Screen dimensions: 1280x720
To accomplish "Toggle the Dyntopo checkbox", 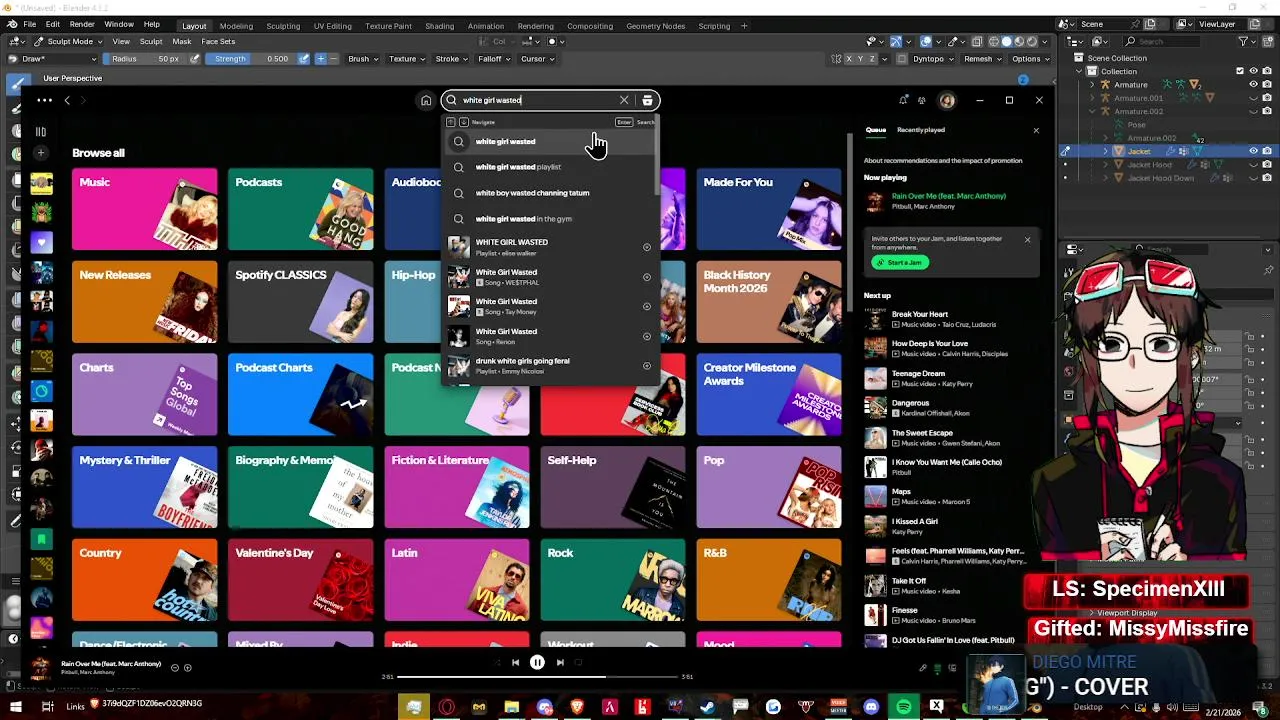I will 904,59.
